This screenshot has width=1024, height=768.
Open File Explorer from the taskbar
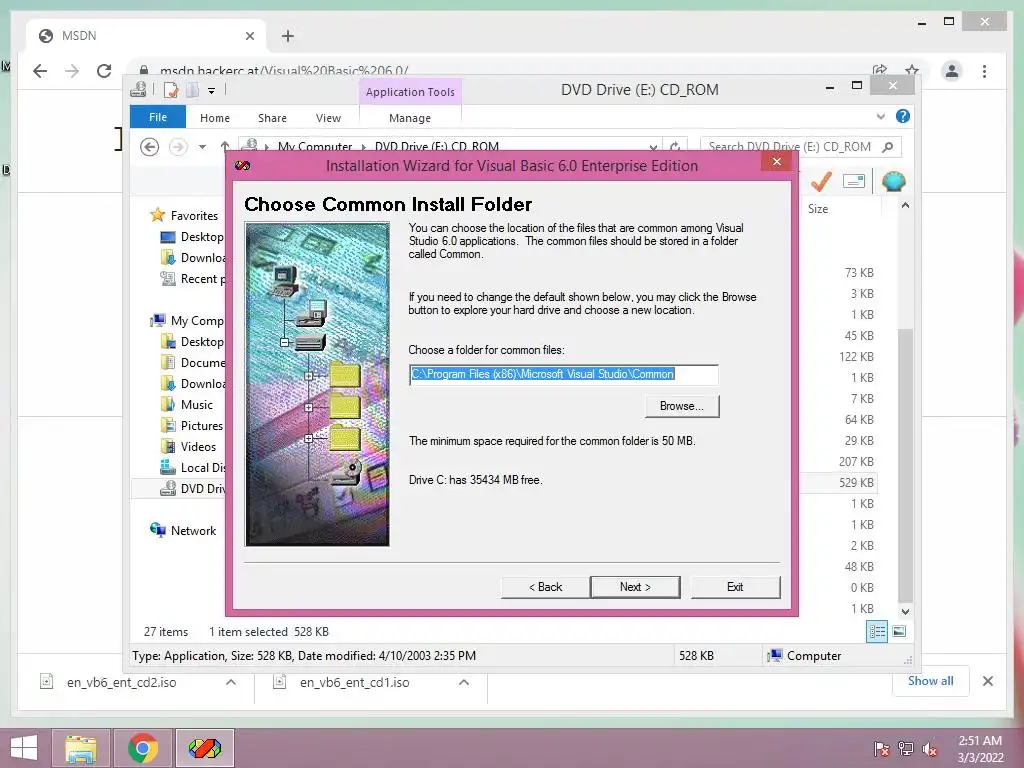81,748
